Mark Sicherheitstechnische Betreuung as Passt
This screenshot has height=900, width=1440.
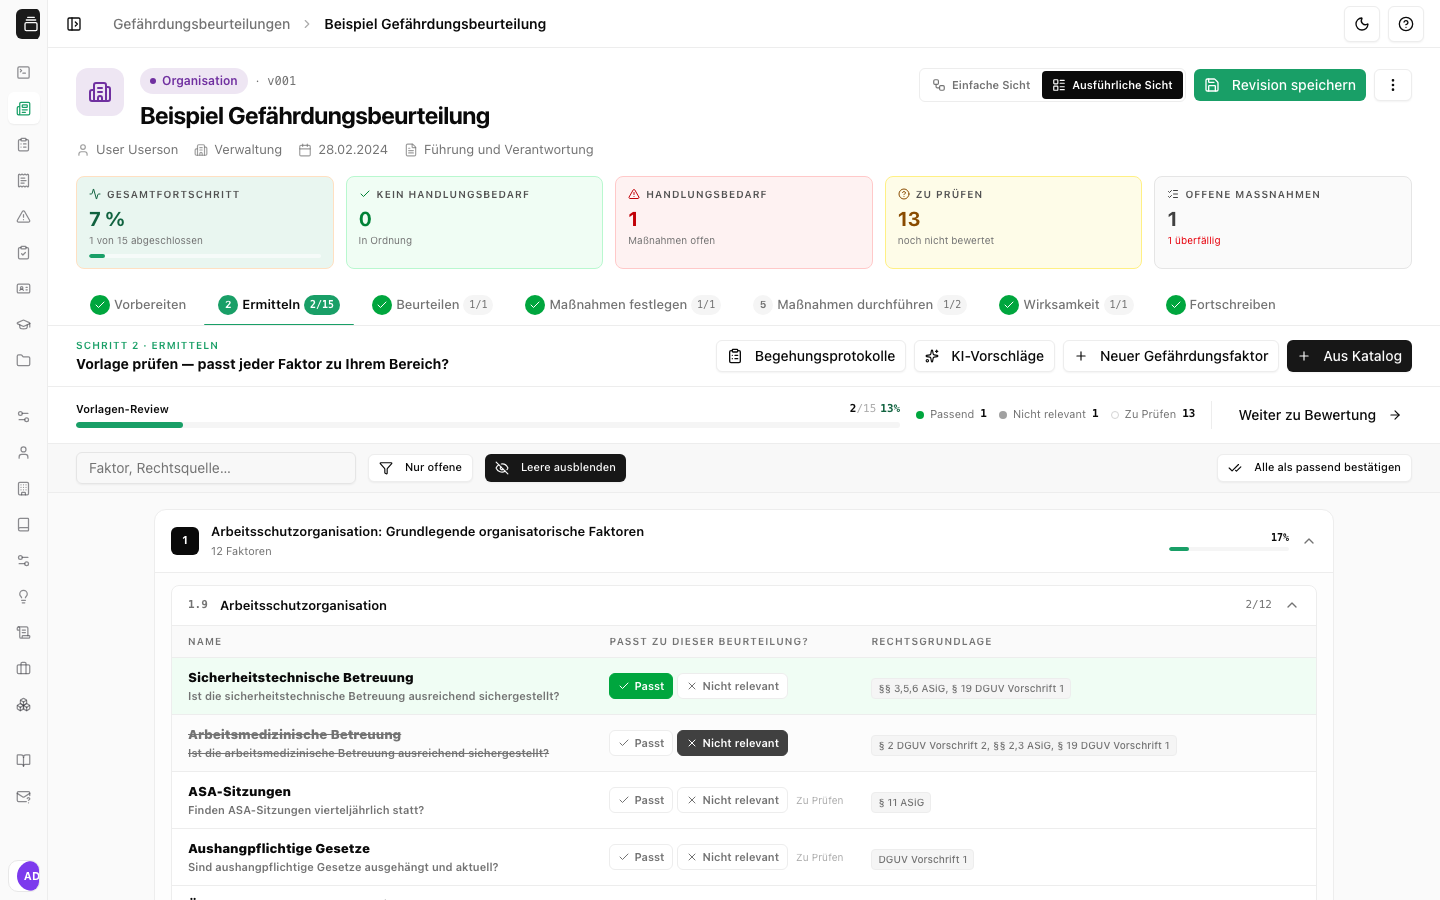click(x=641, y=686)
